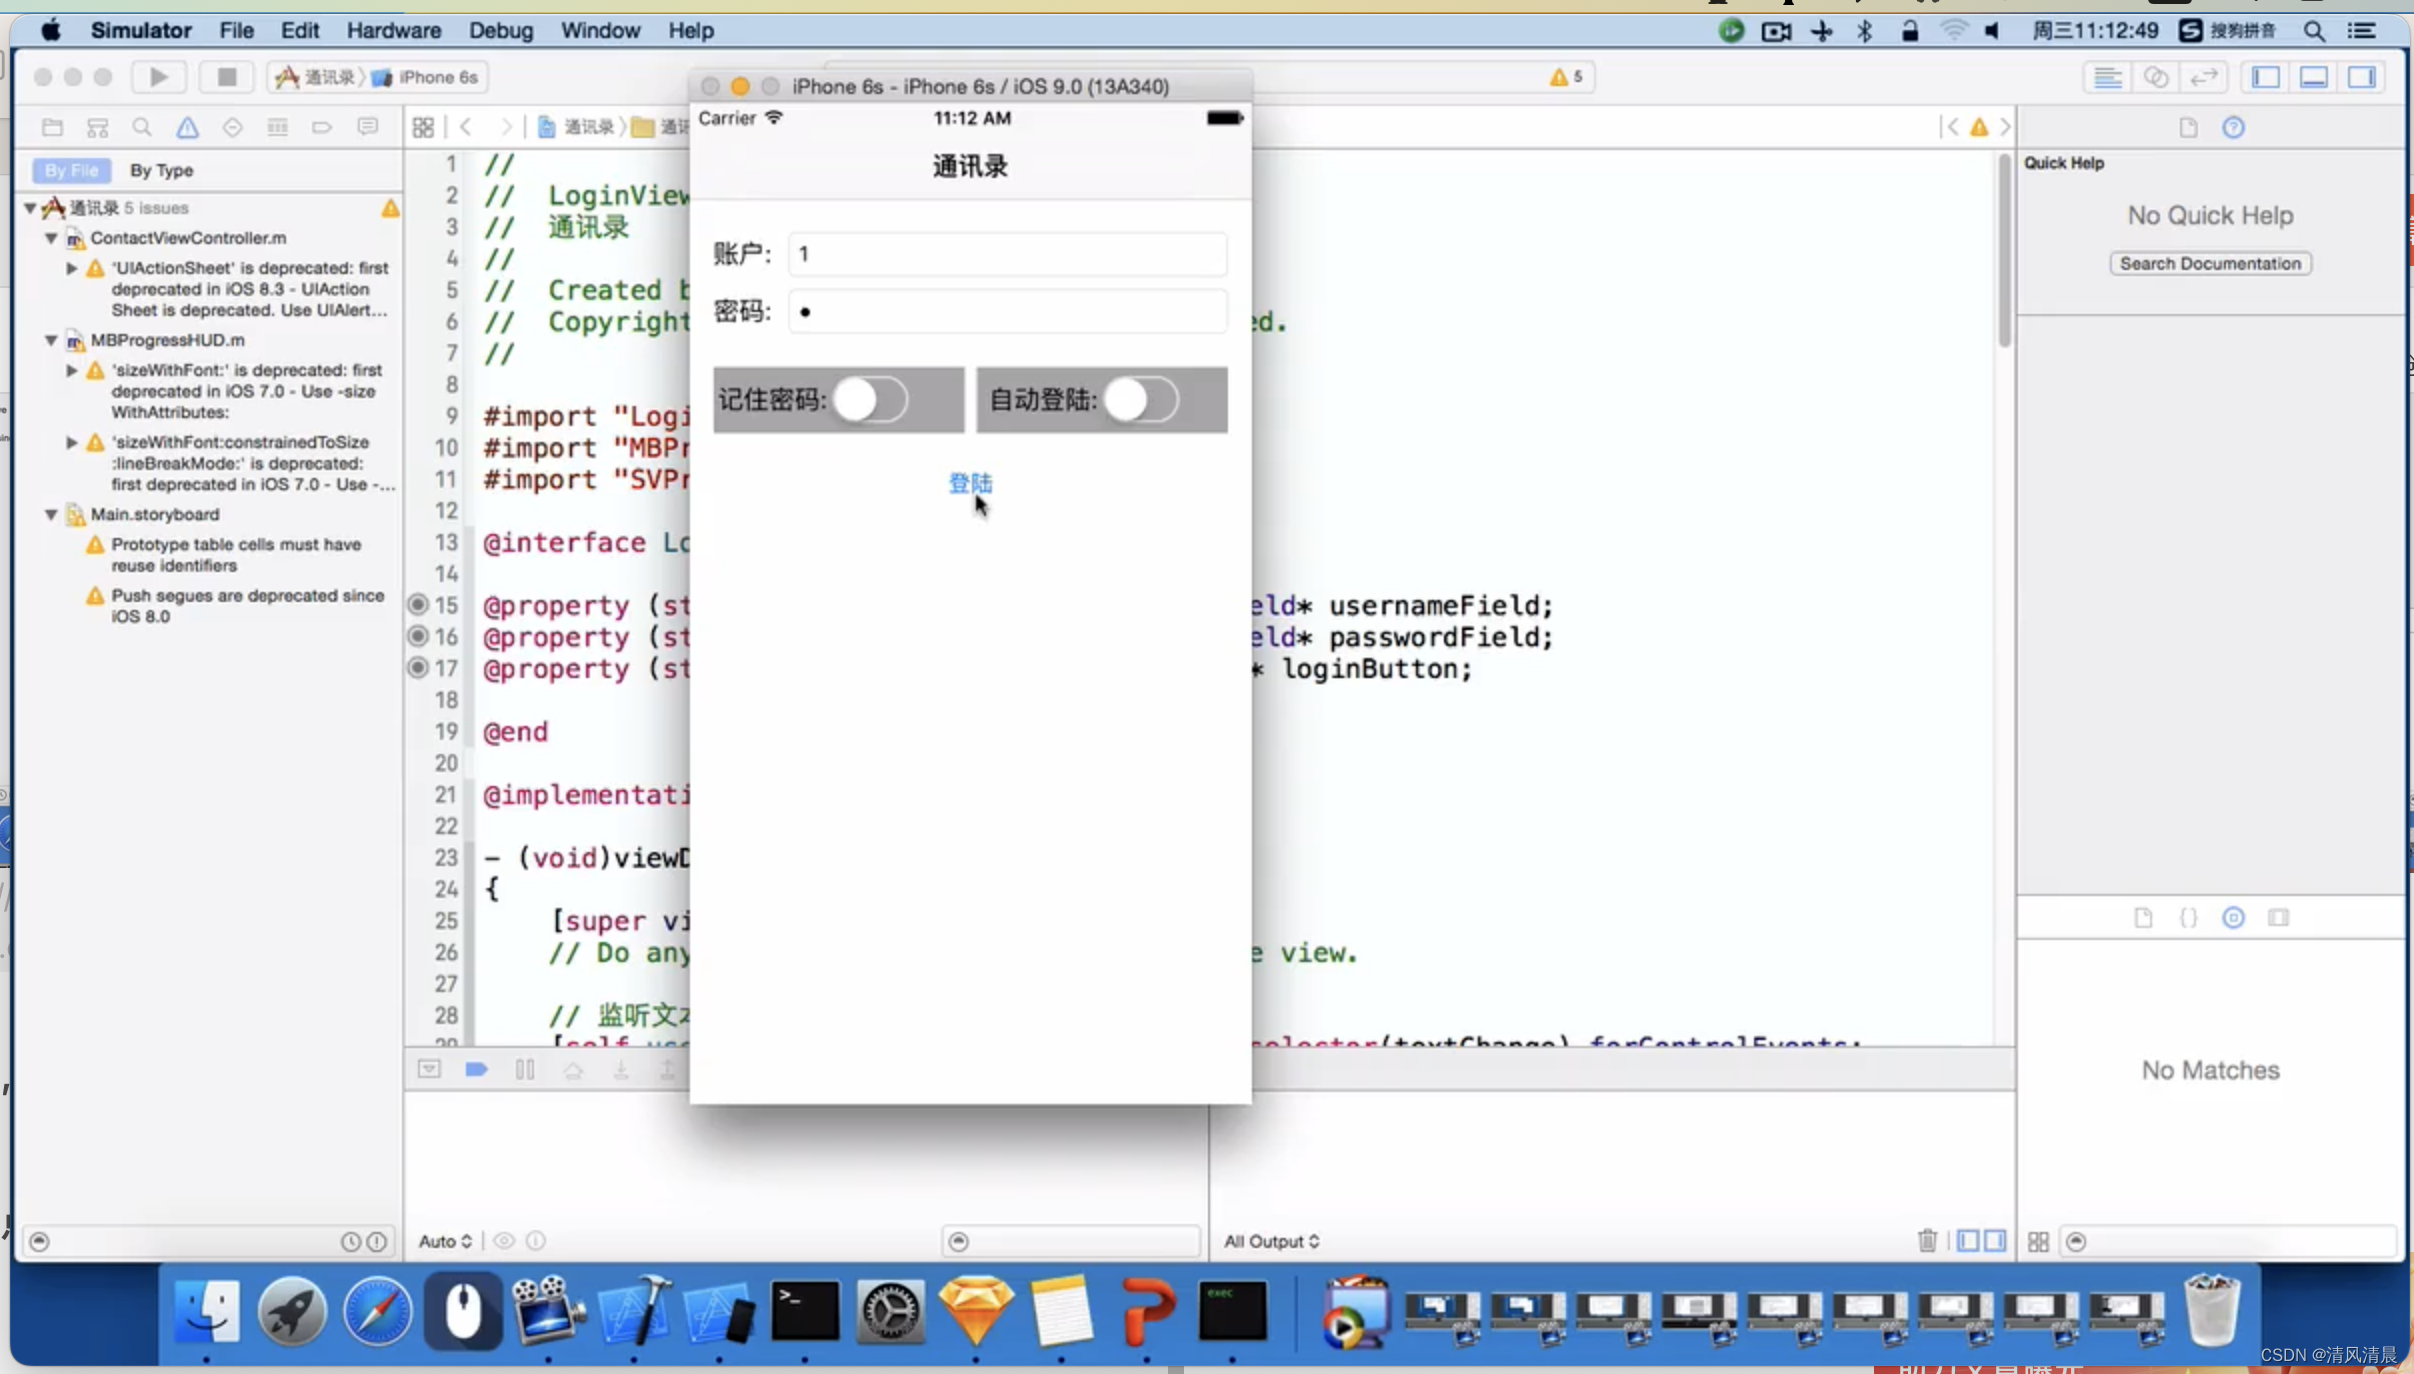2414x1374 pixels.
Task: Toggle the debug area visibility
Action: (2314, 77)
